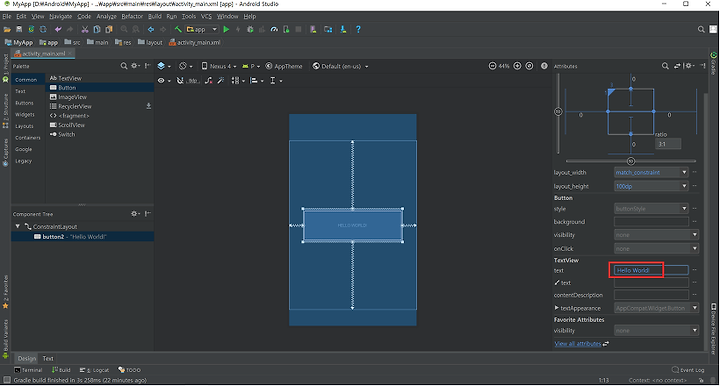The image size is (720, 386).
Task: Select the Widgets palette category
Action: [x=25, y=115]
